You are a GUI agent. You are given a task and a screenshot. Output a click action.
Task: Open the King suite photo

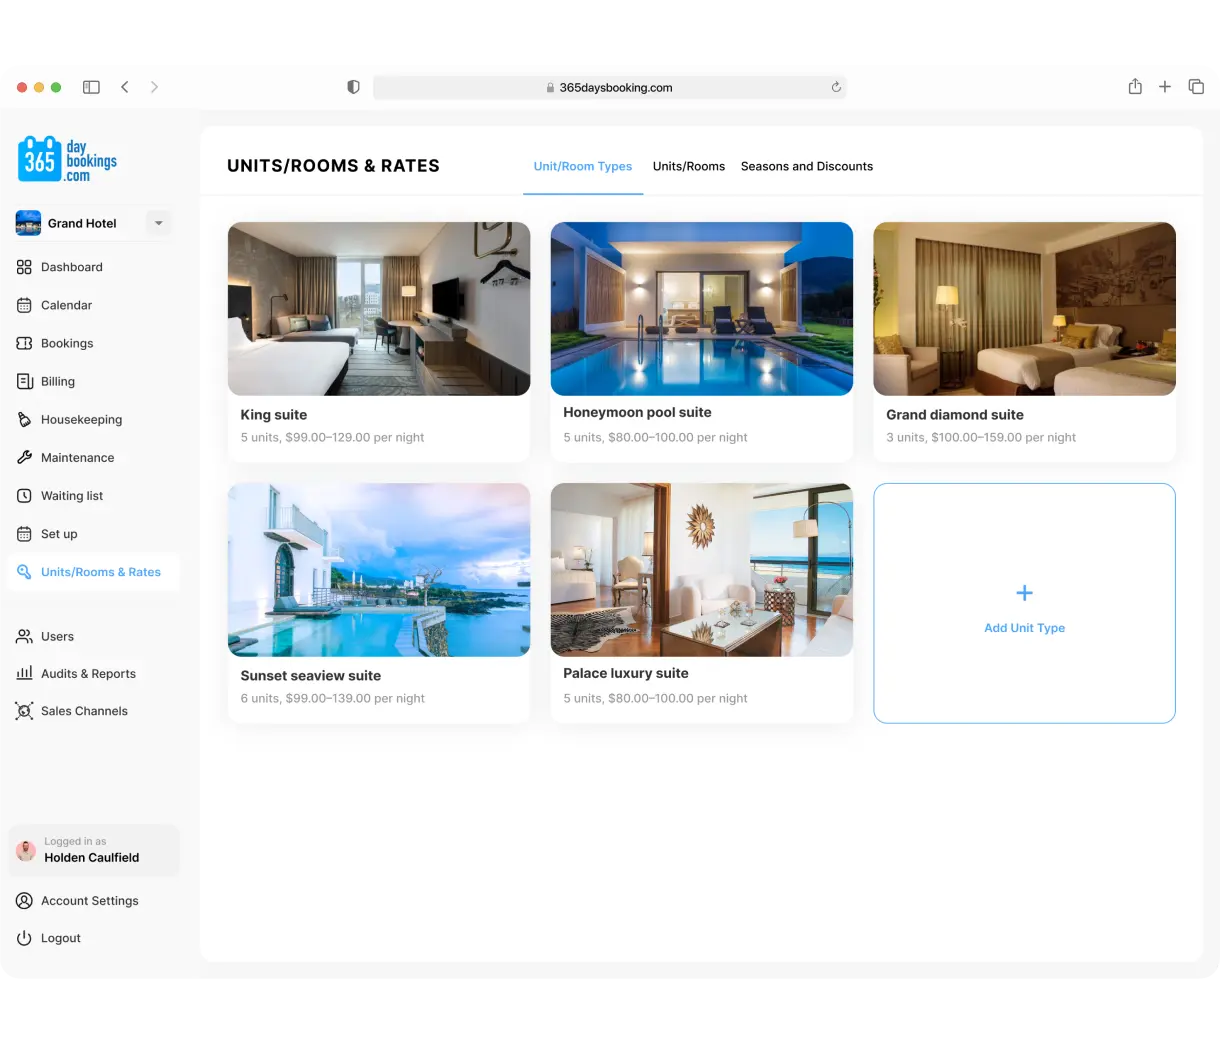379,309
